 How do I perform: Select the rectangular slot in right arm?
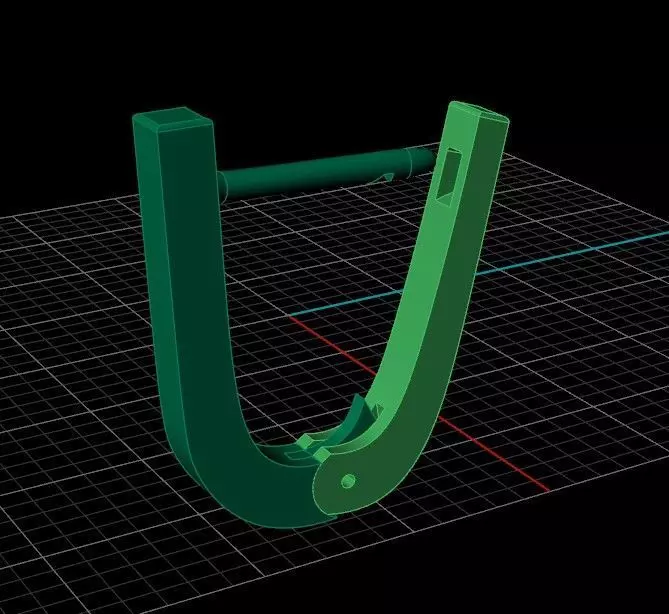448,178
